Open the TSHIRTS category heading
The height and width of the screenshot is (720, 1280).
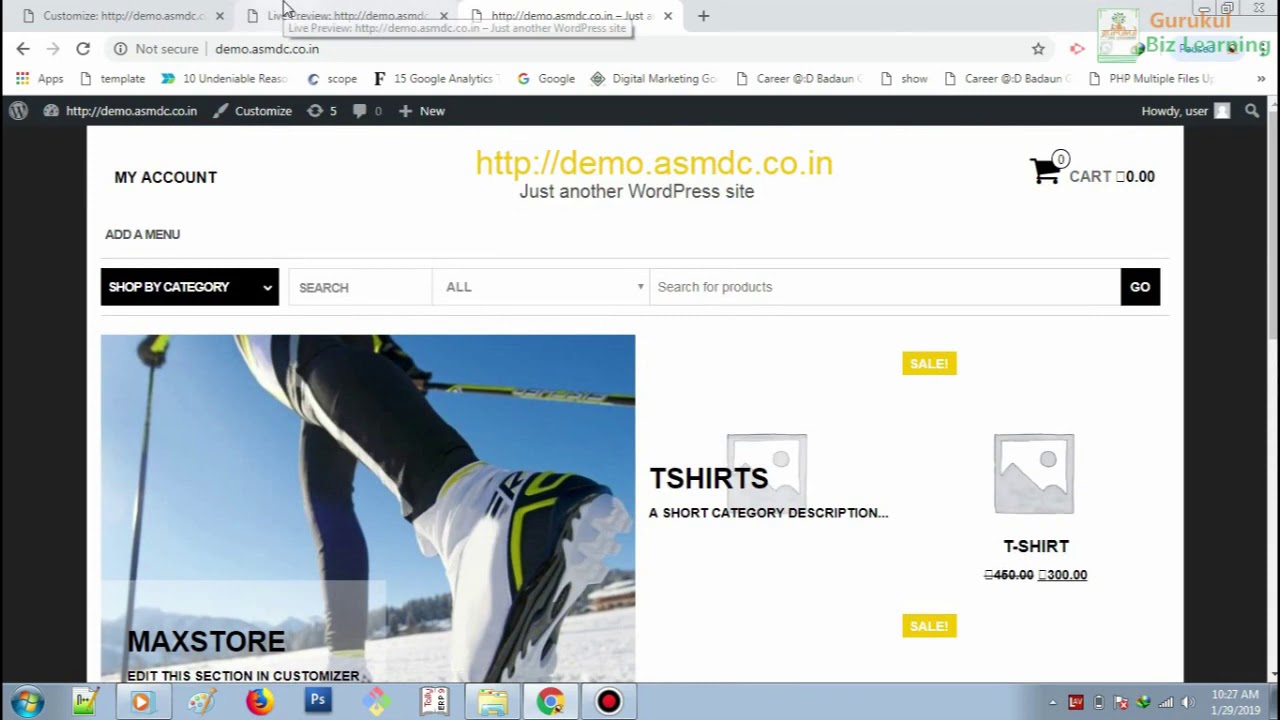pos(709,478)
